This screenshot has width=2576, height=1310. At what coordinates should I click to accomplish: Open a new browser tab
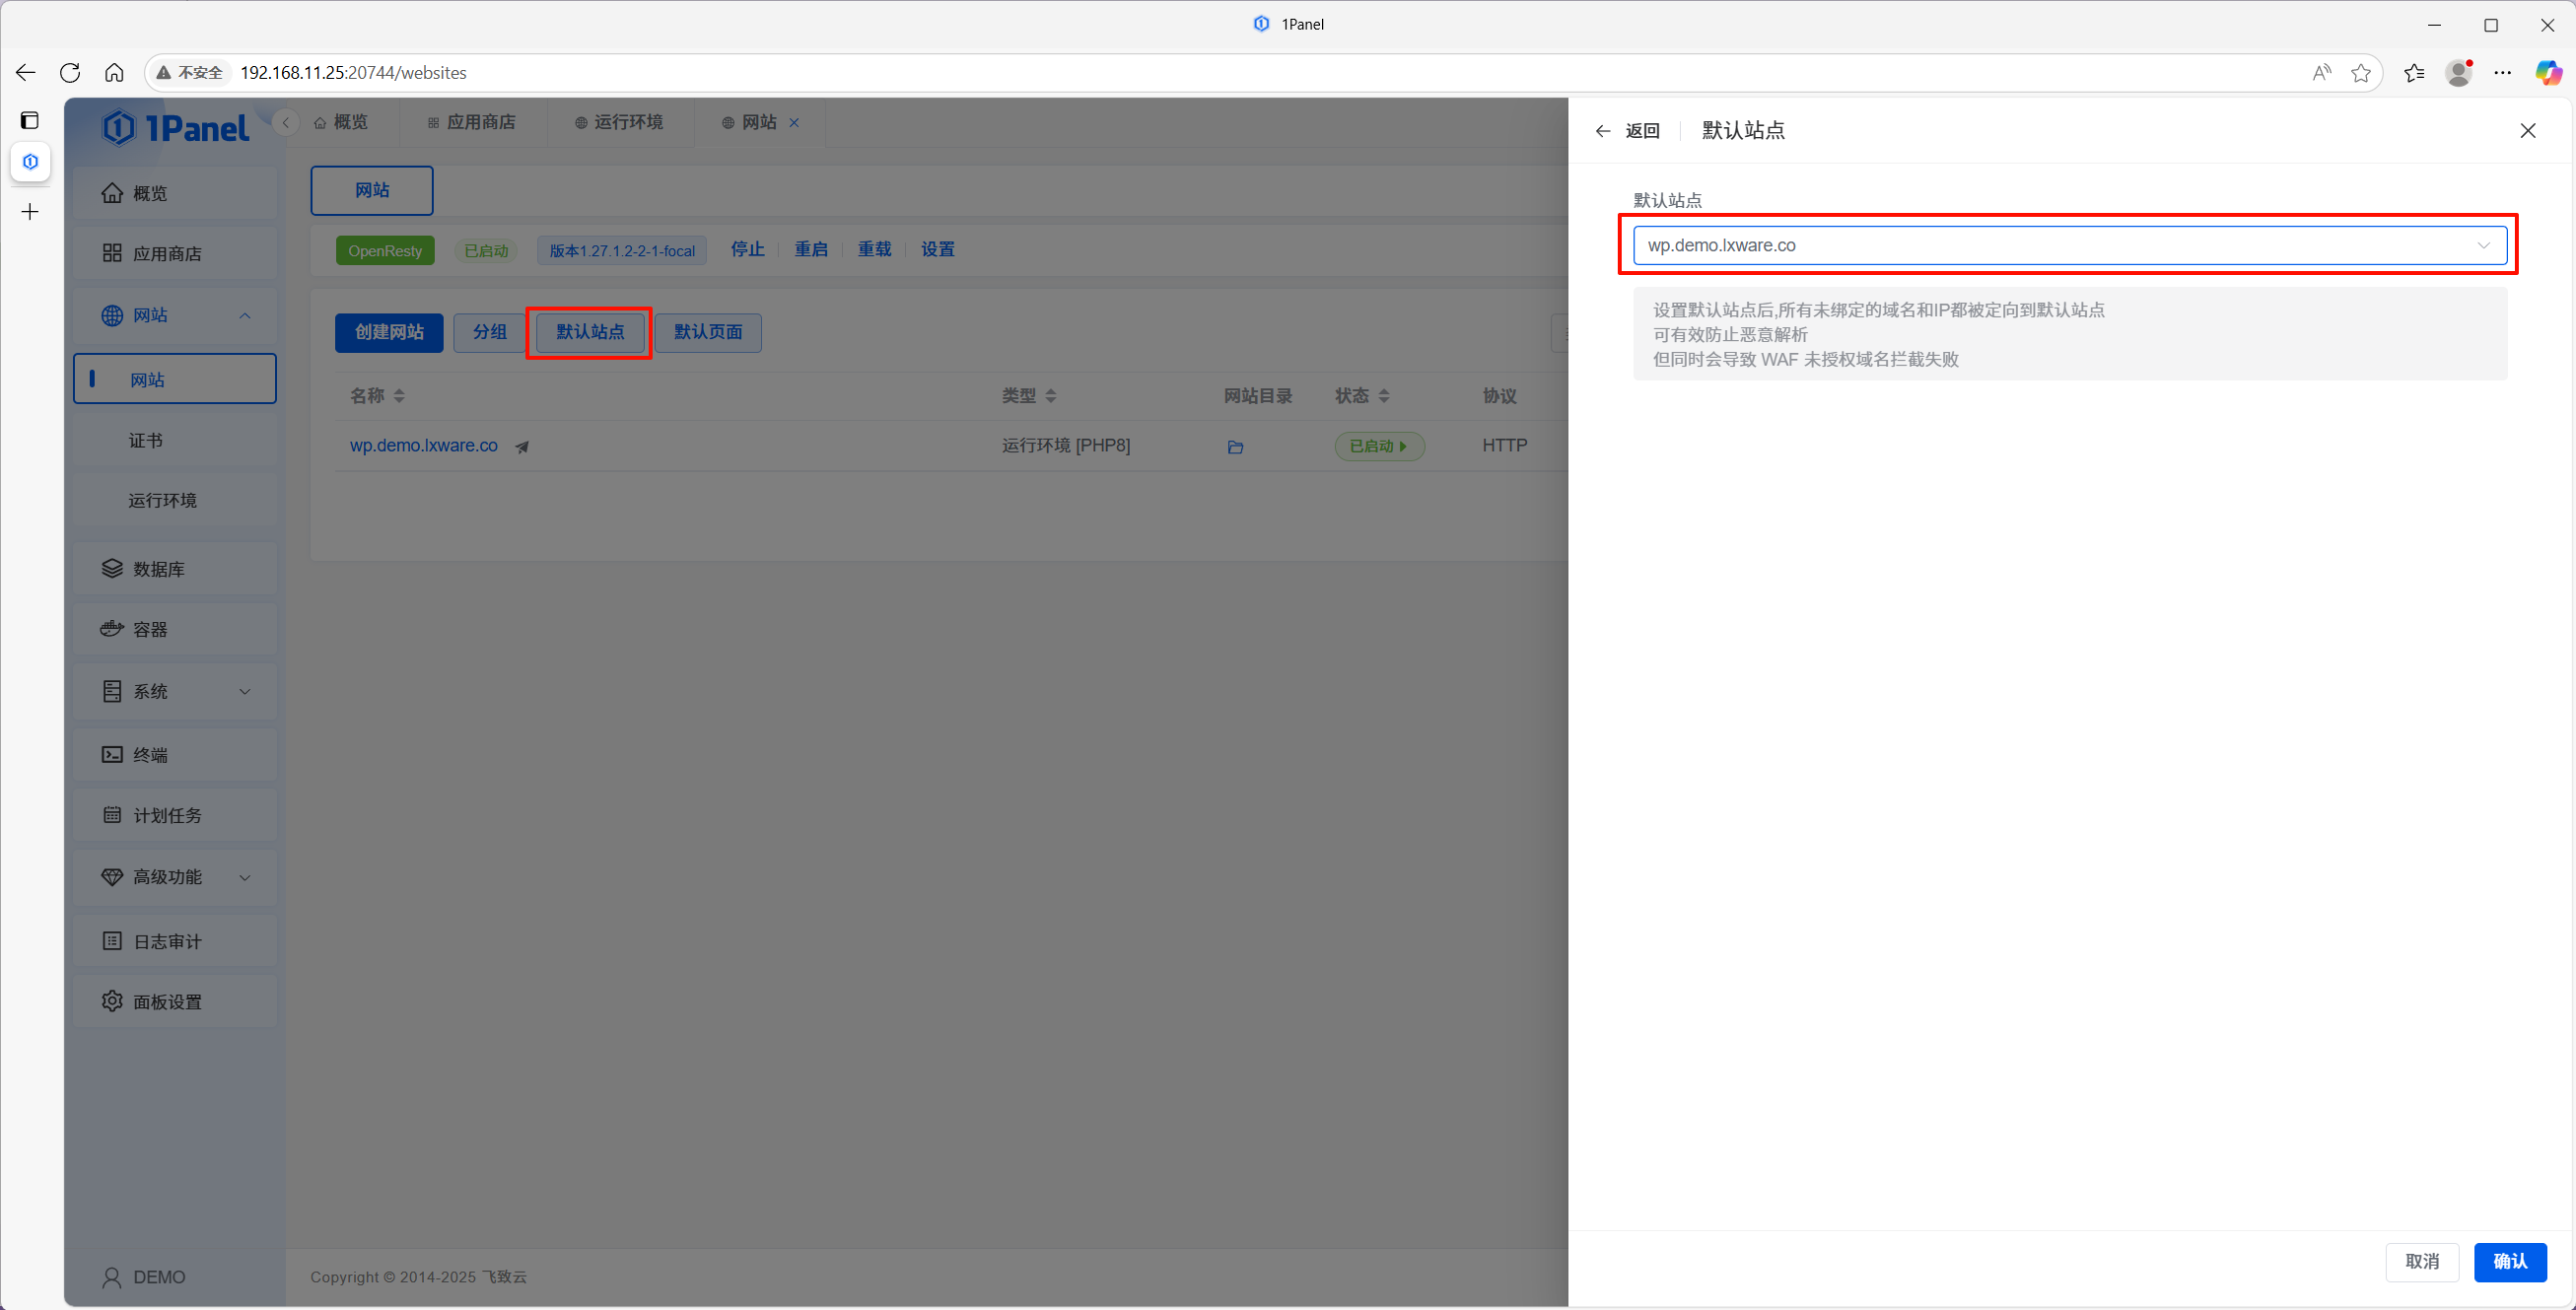point(30,212)
